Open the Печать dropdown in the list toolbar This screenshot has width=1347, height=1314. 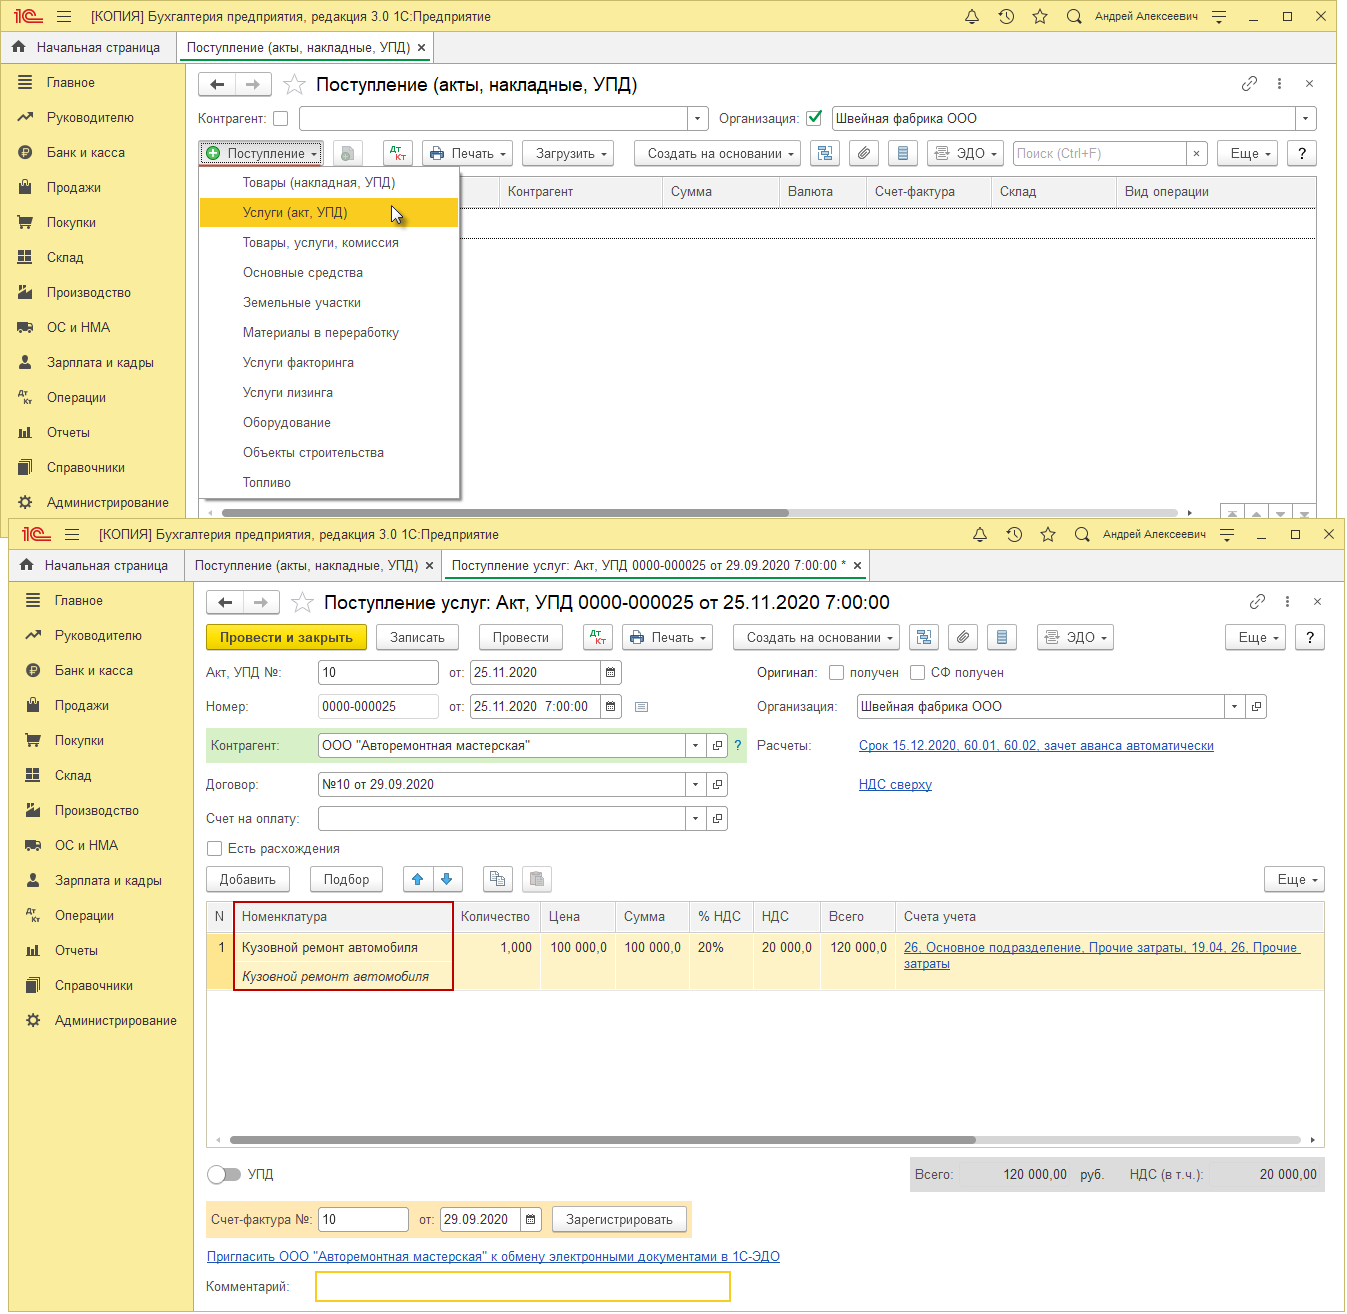point(468,153)
